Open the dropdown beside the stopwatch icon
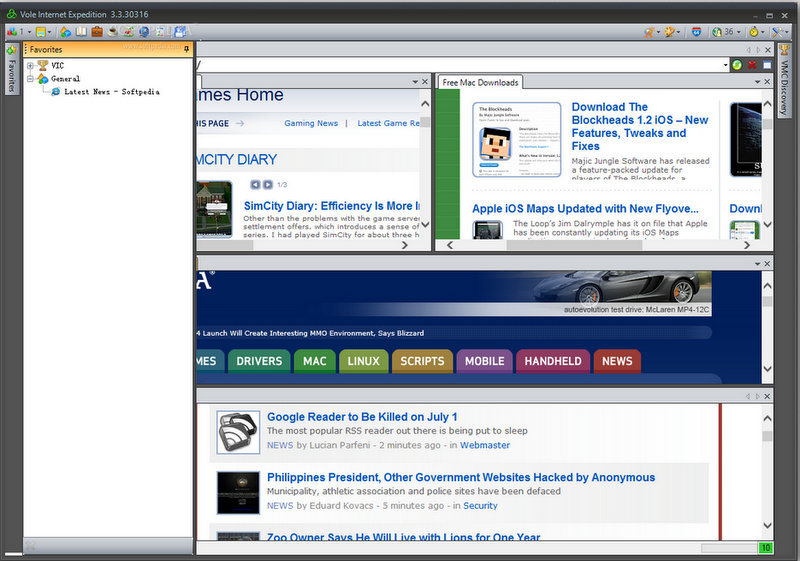 763,32
